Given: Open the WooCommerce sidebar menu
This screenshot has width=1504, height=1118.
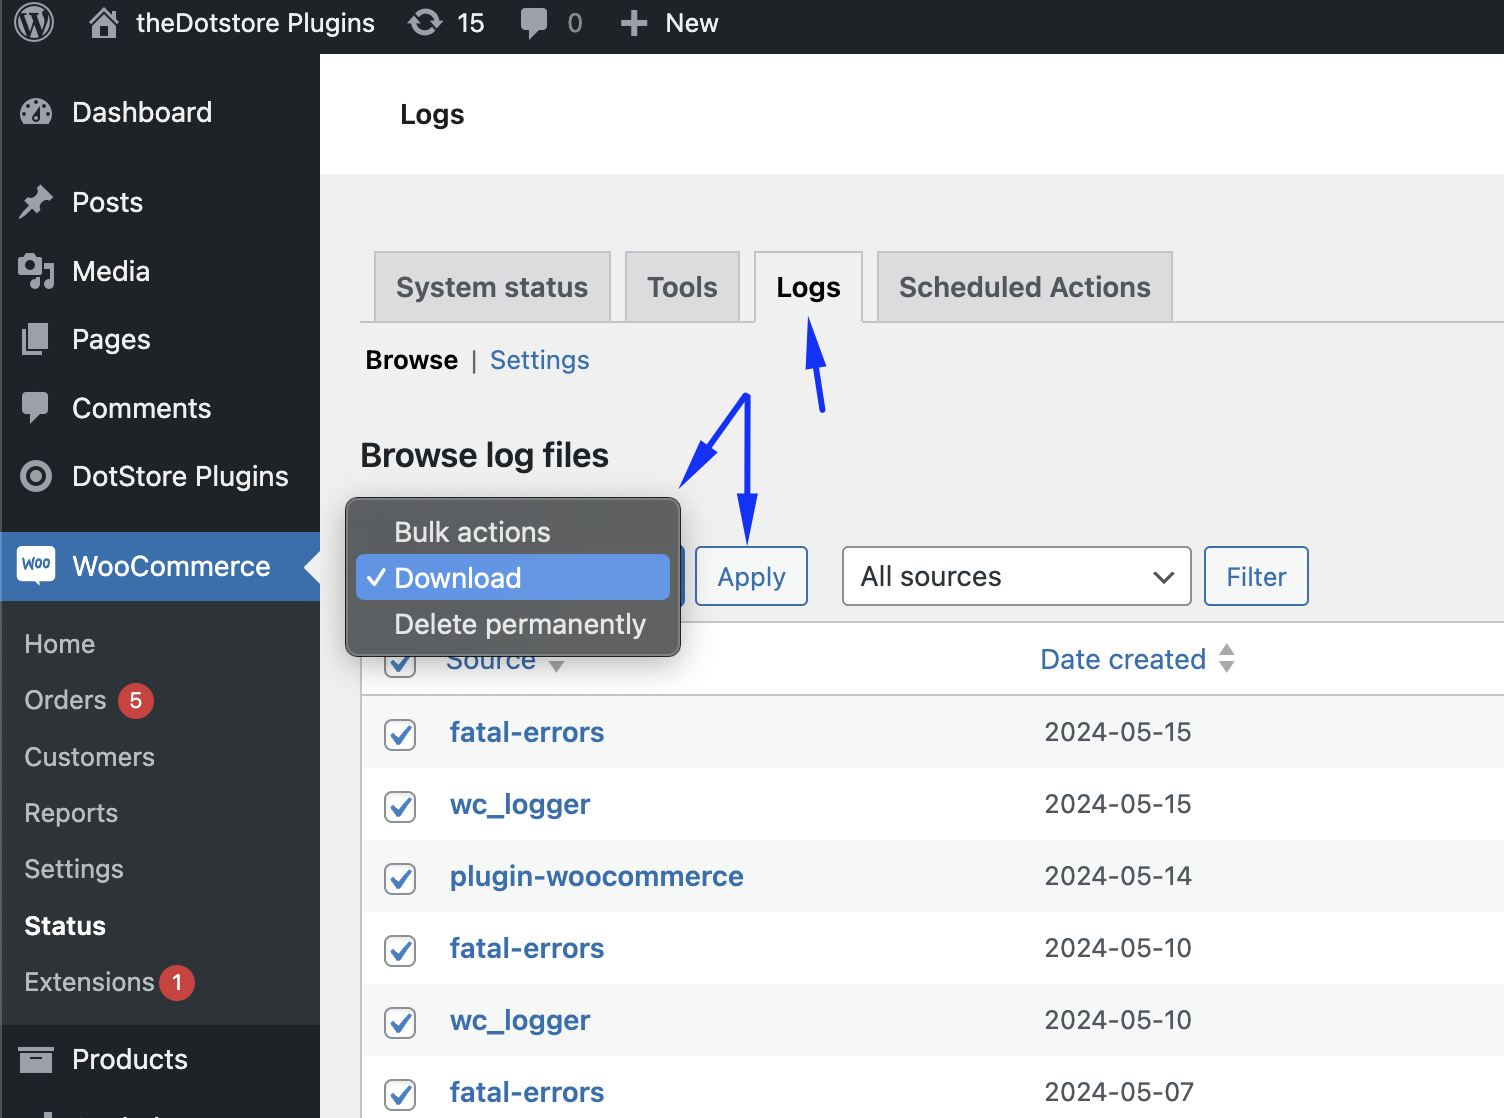Looking at the screenshot, I should tap(160, 566).
